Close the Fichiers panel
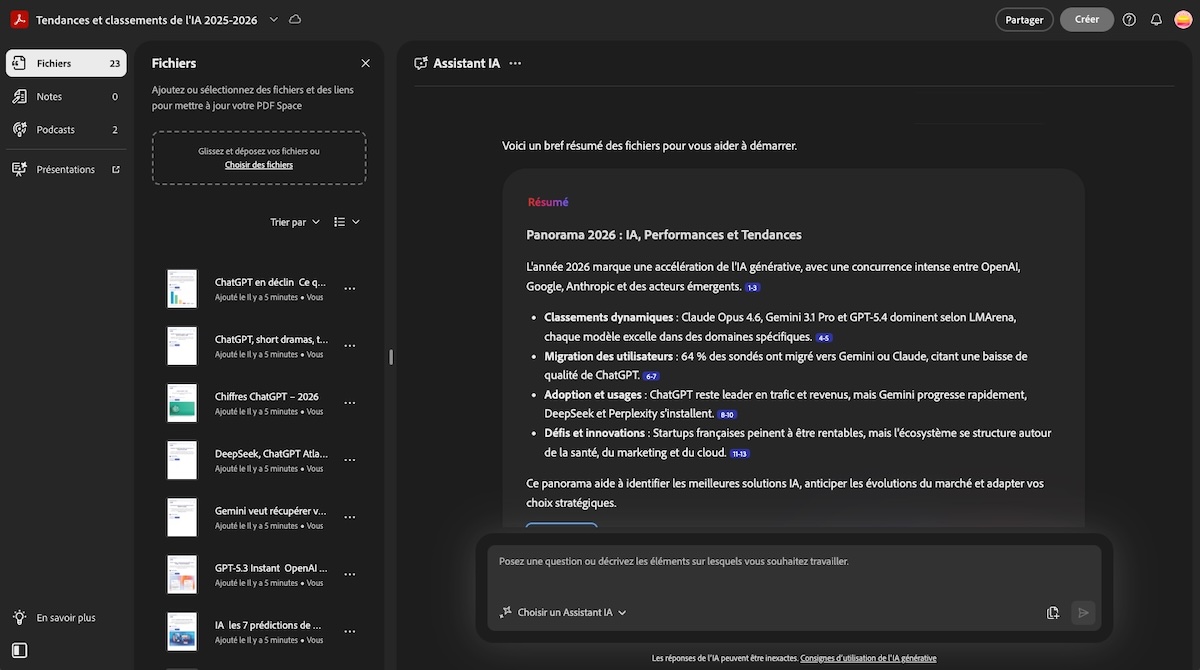 click(365, 63)
